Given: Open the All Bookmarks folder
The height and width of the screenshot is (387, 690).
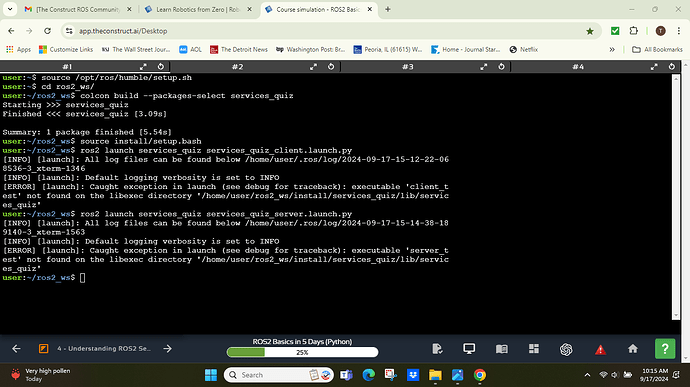Looking at the screenshot, I should pyautogui.click(x=657, y=50).
